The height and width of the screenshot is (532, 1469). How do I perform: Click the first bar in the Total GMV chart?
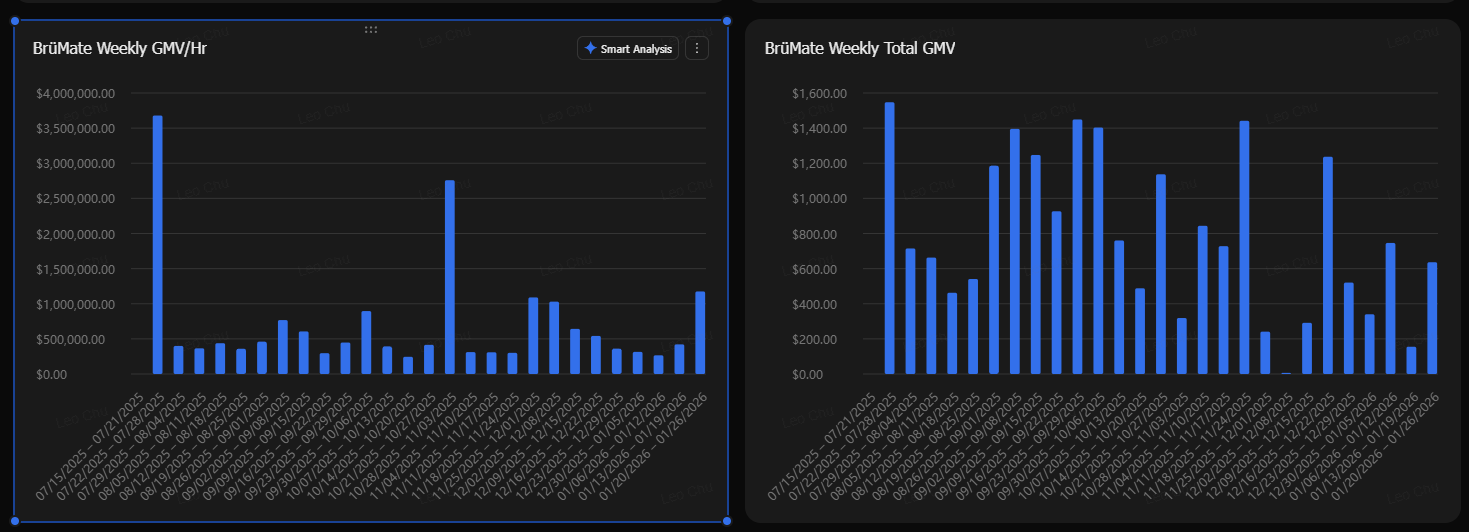[889, 238]
